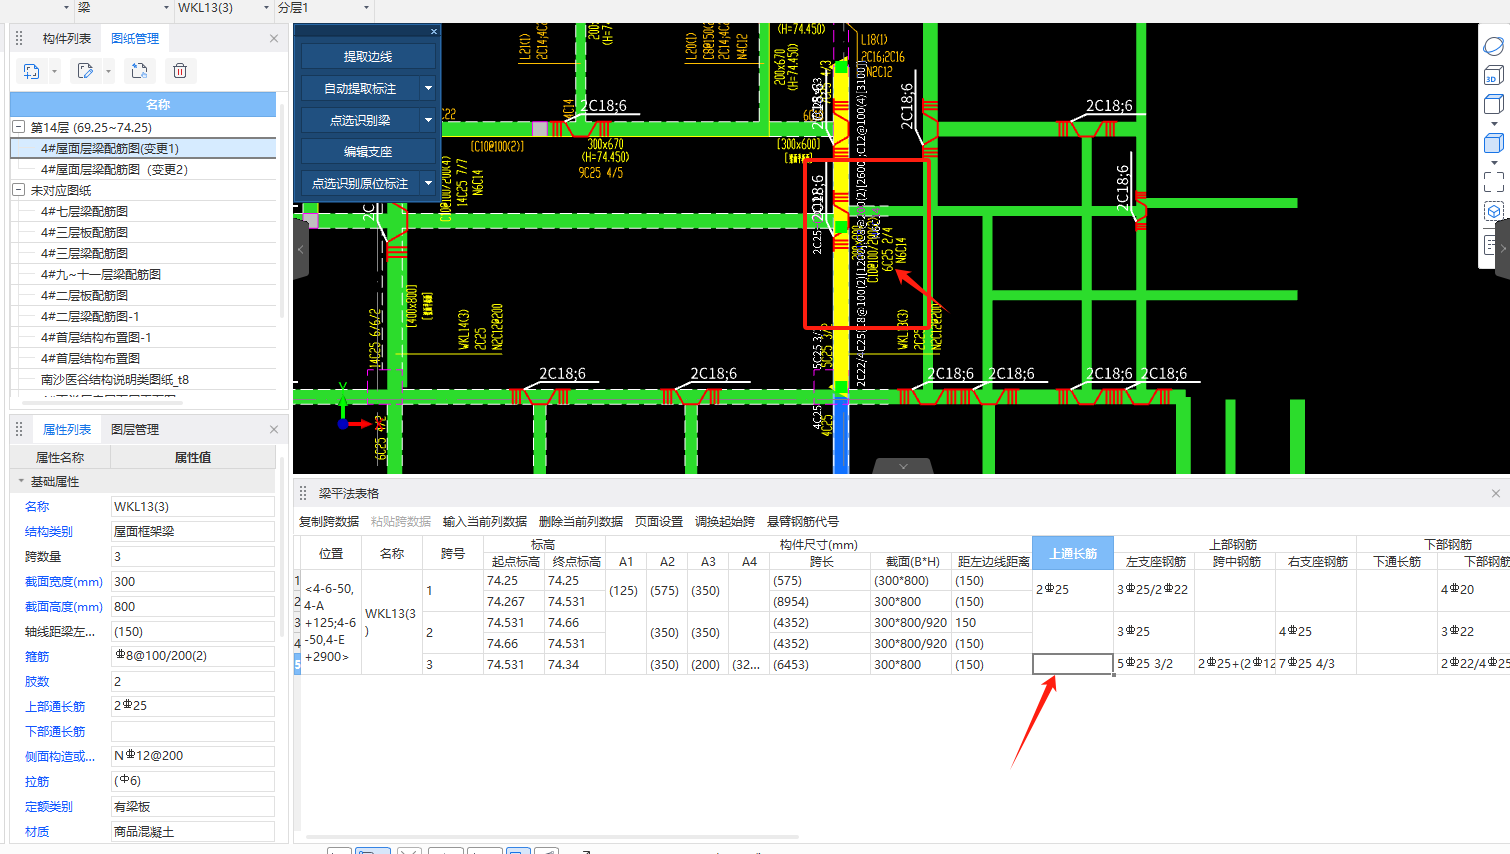Click the locate drawing icon

139,71
